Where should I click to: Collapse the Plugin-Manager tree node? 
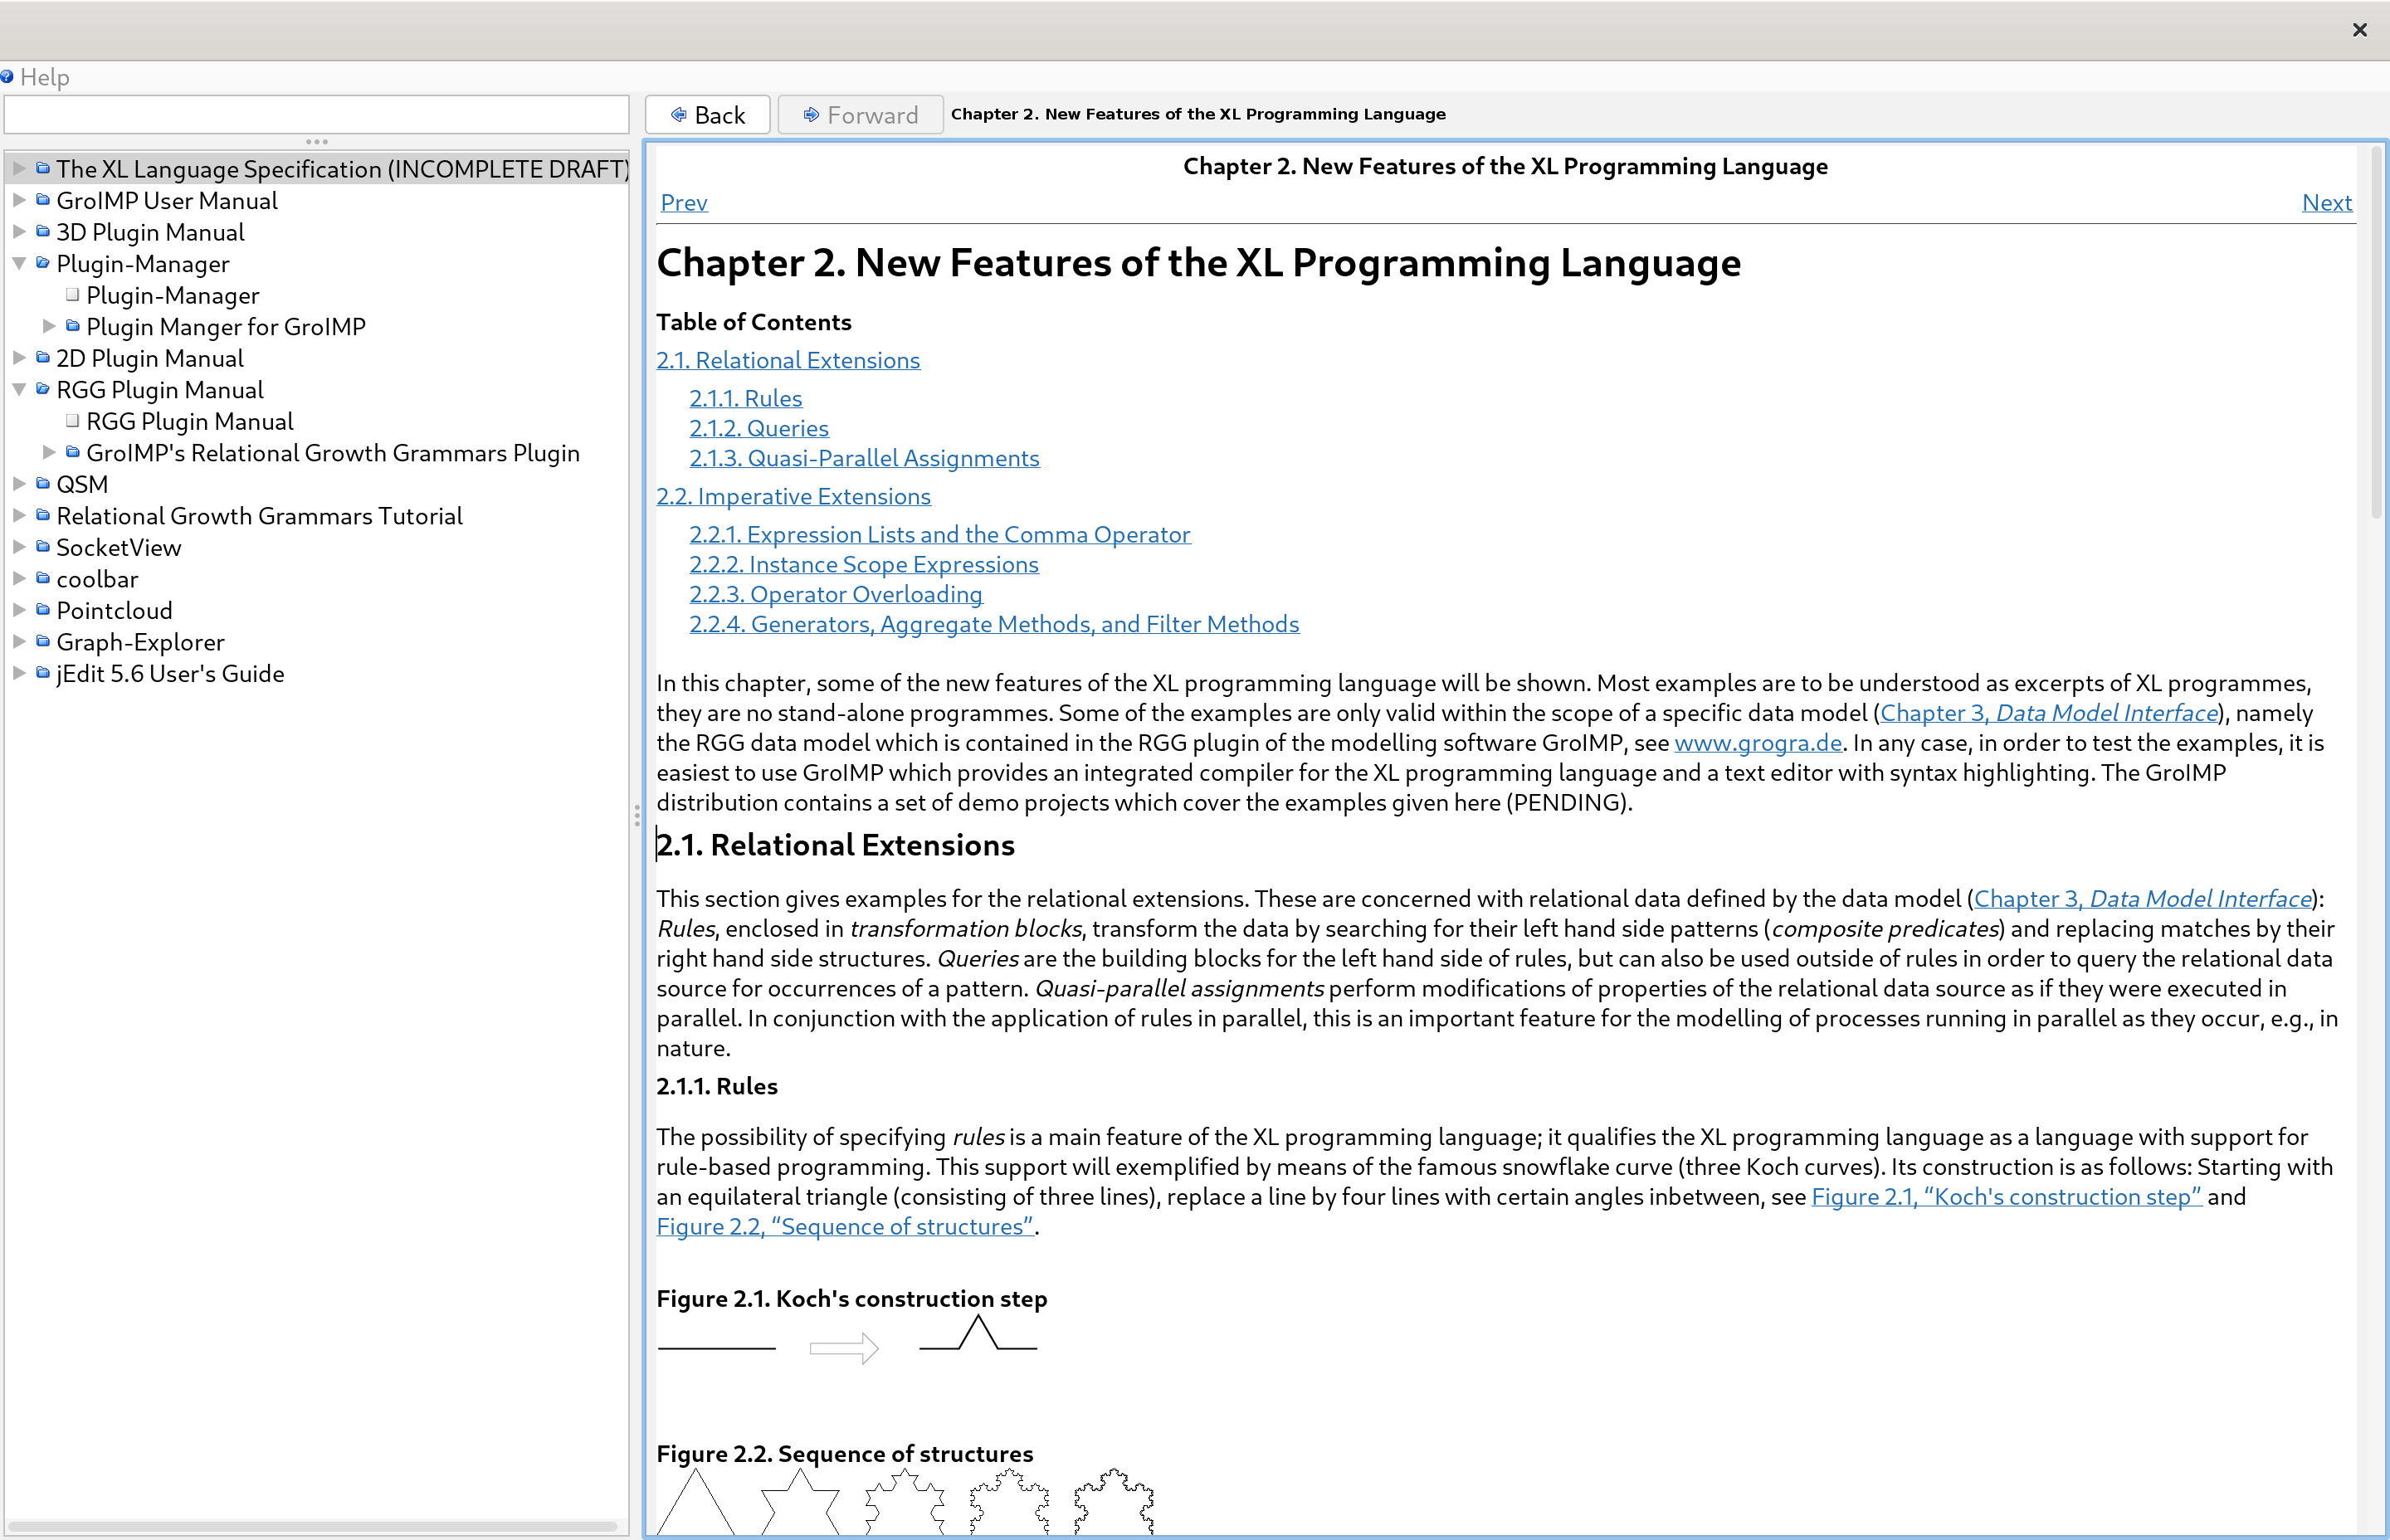click(19, 264)
